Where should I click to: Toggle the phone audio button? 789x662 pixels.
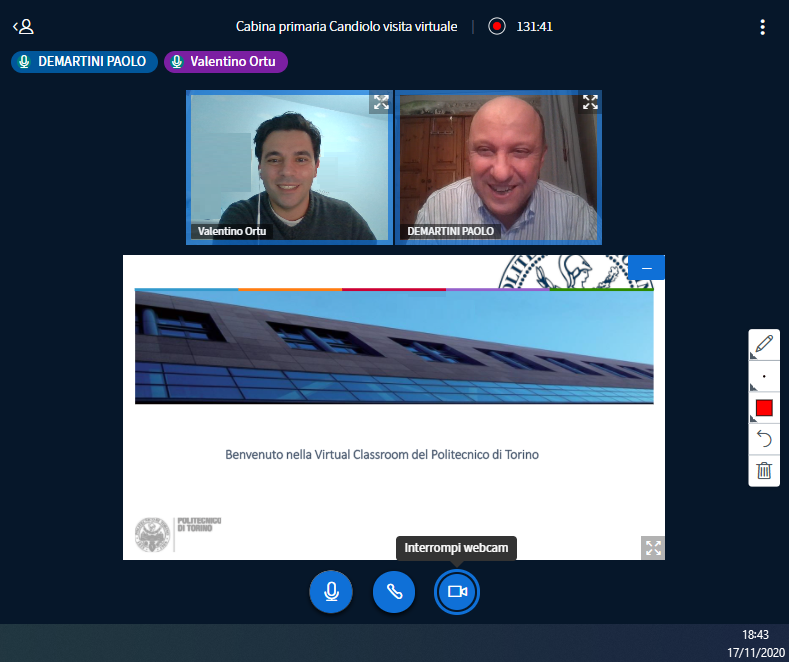(394, 592)
